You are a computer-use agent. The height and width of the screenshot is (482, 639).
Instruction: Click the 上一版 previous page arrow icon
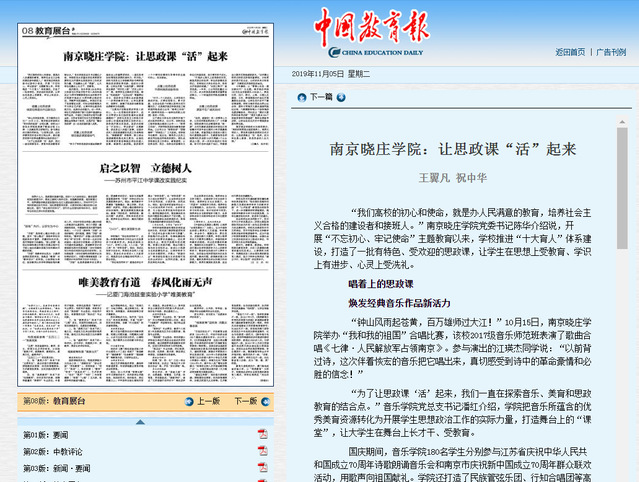coord(189,401)
